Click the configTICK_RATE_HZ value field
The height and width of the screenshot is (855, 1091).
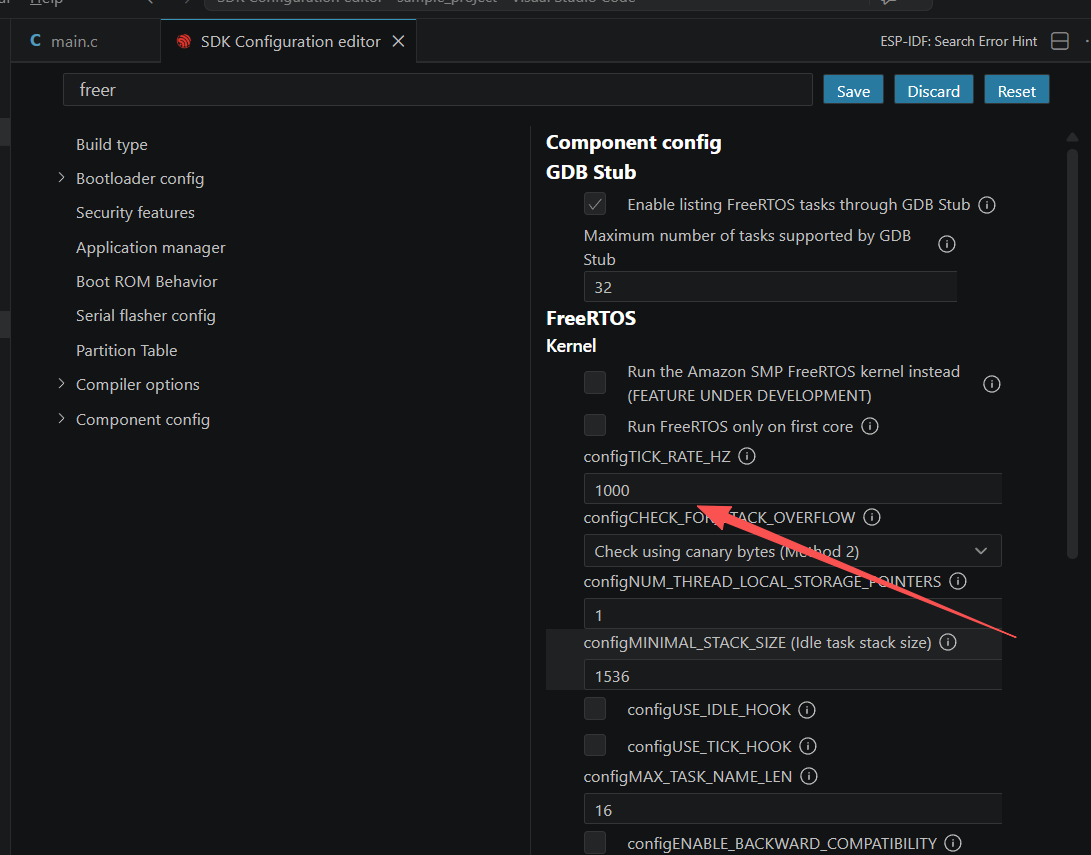click(793, 489)
